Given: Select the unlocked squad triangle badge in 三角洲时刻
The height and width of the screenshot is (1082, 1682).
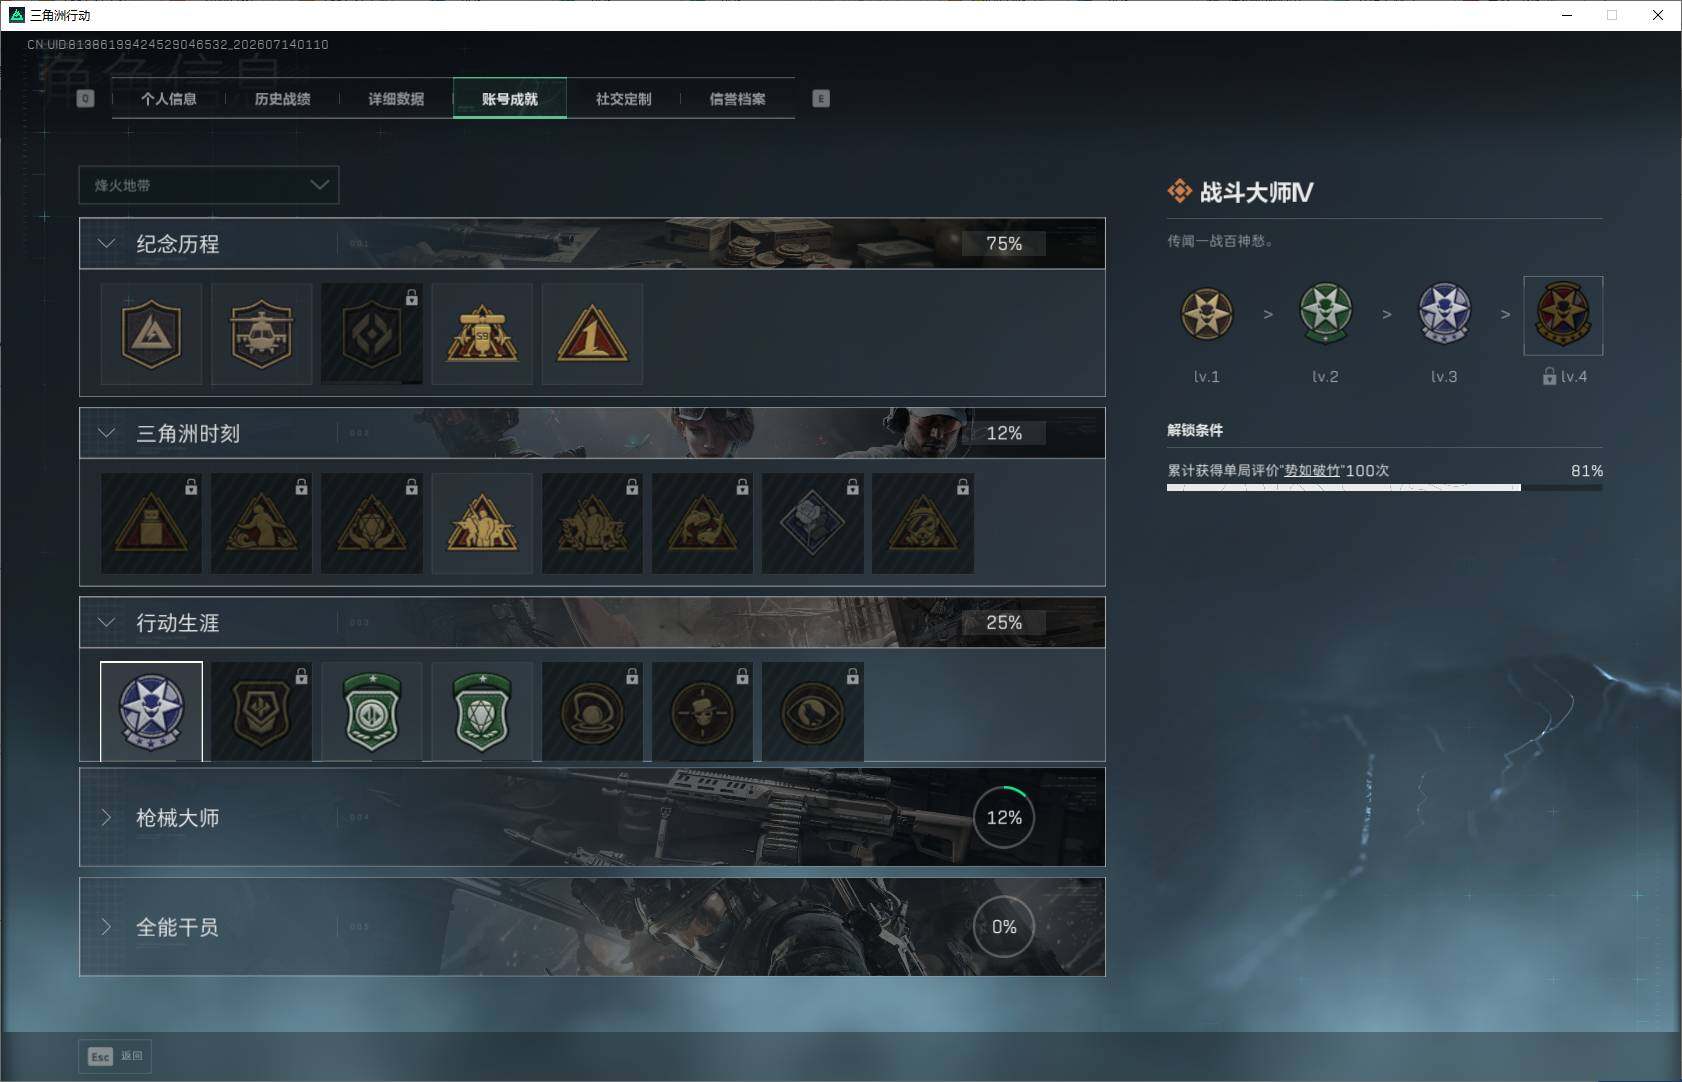Looking at the screenshot, I should (482, 523).
